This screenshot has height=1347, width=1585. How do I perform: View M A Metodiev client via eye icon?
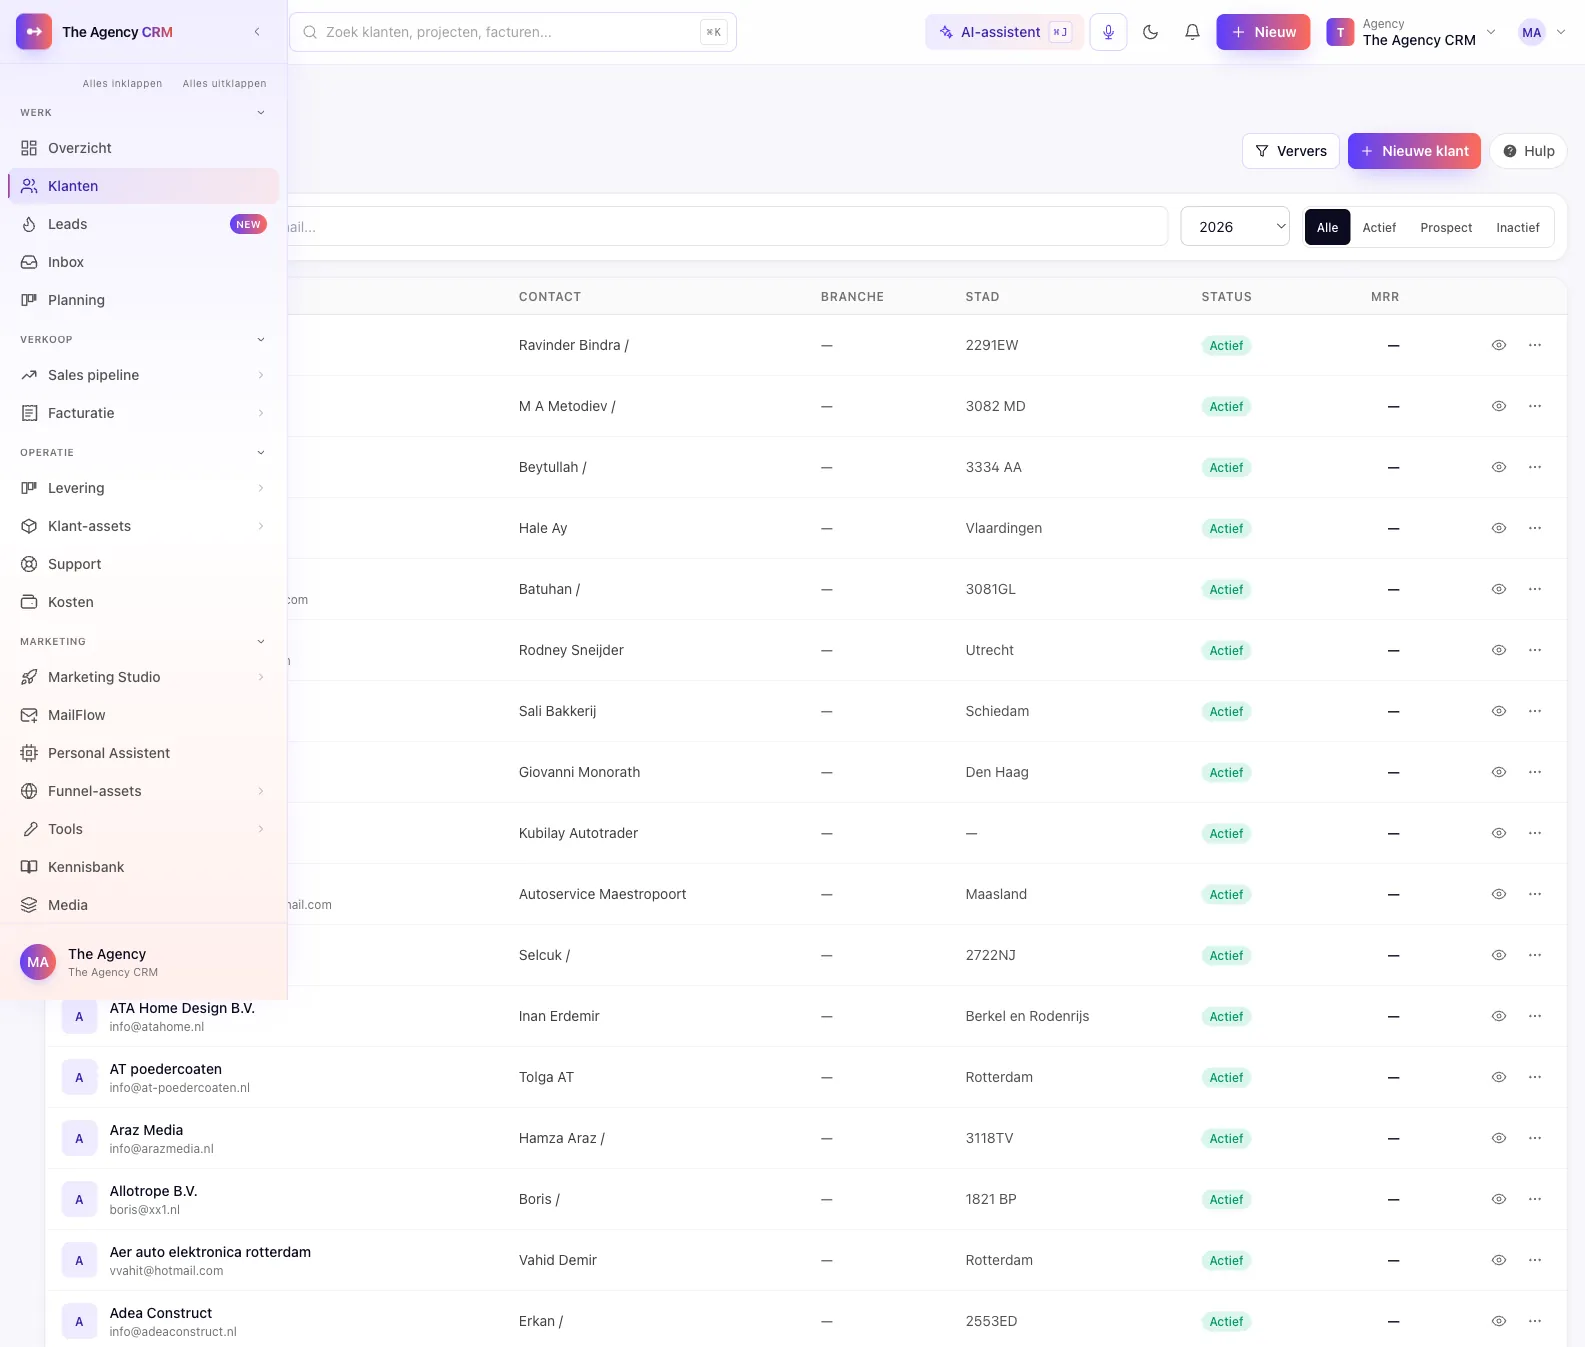(x=1499, y=406)
